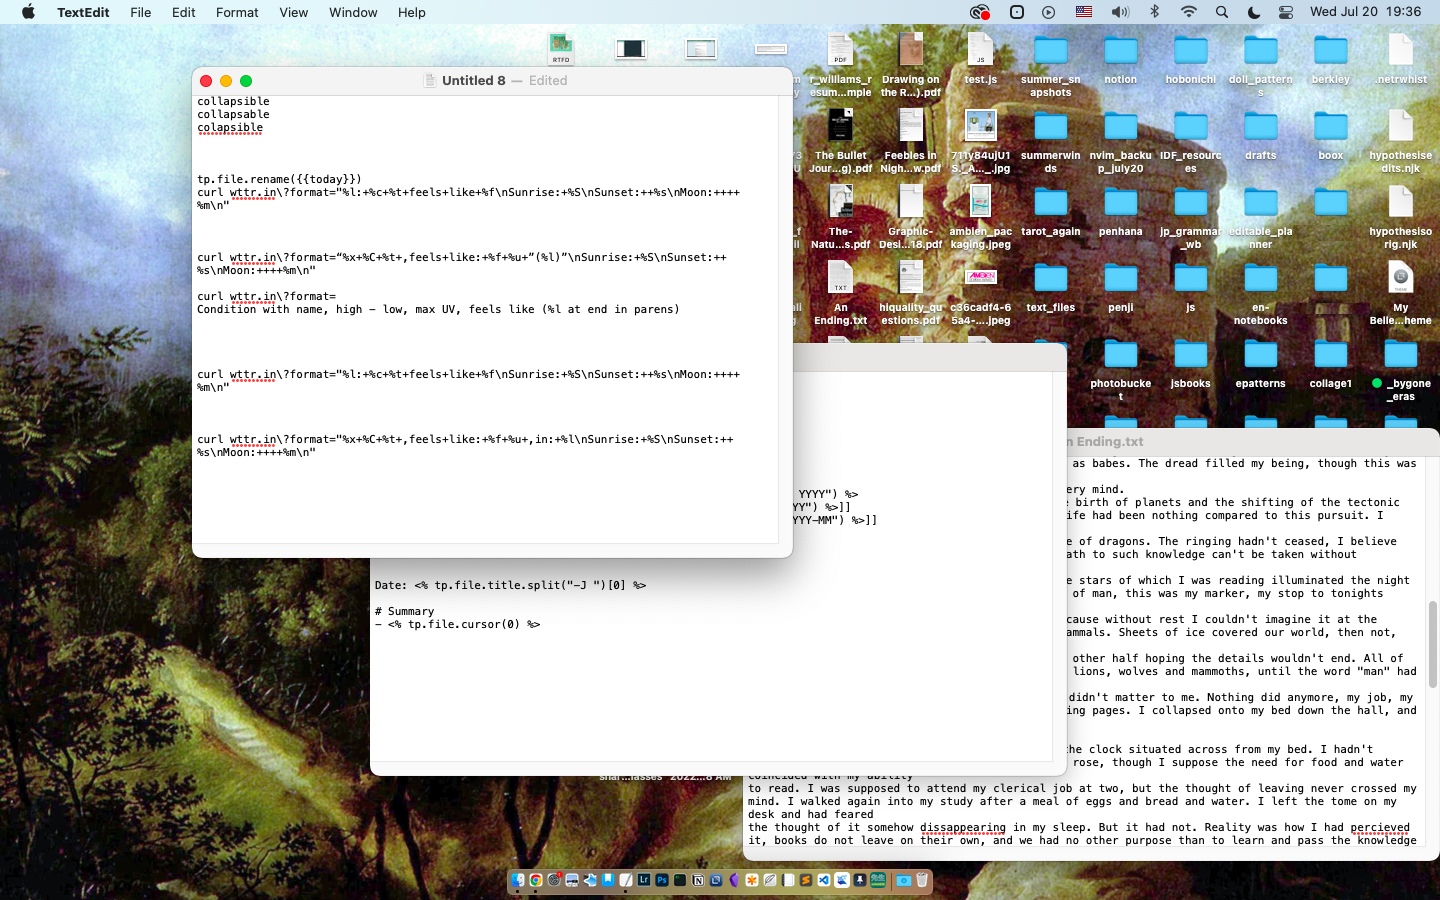Open the Edit menu
This screenshot has height=900, width=1440.
click(183, 12)
